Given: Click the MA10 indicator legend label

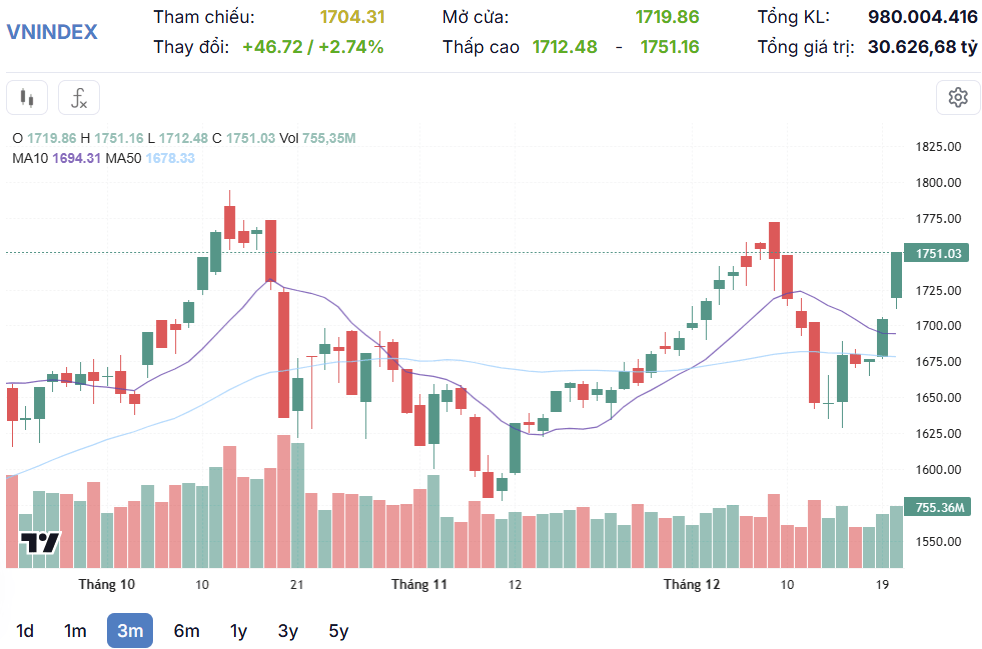Looking at the screenshot, I should (30, 158).
